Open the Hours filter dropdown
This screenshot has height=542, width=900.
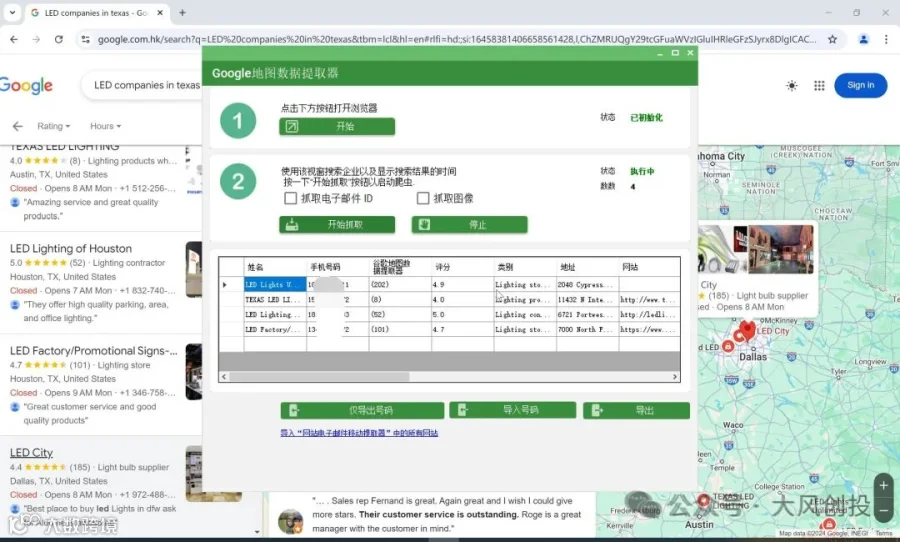click(x=106, y=126)
